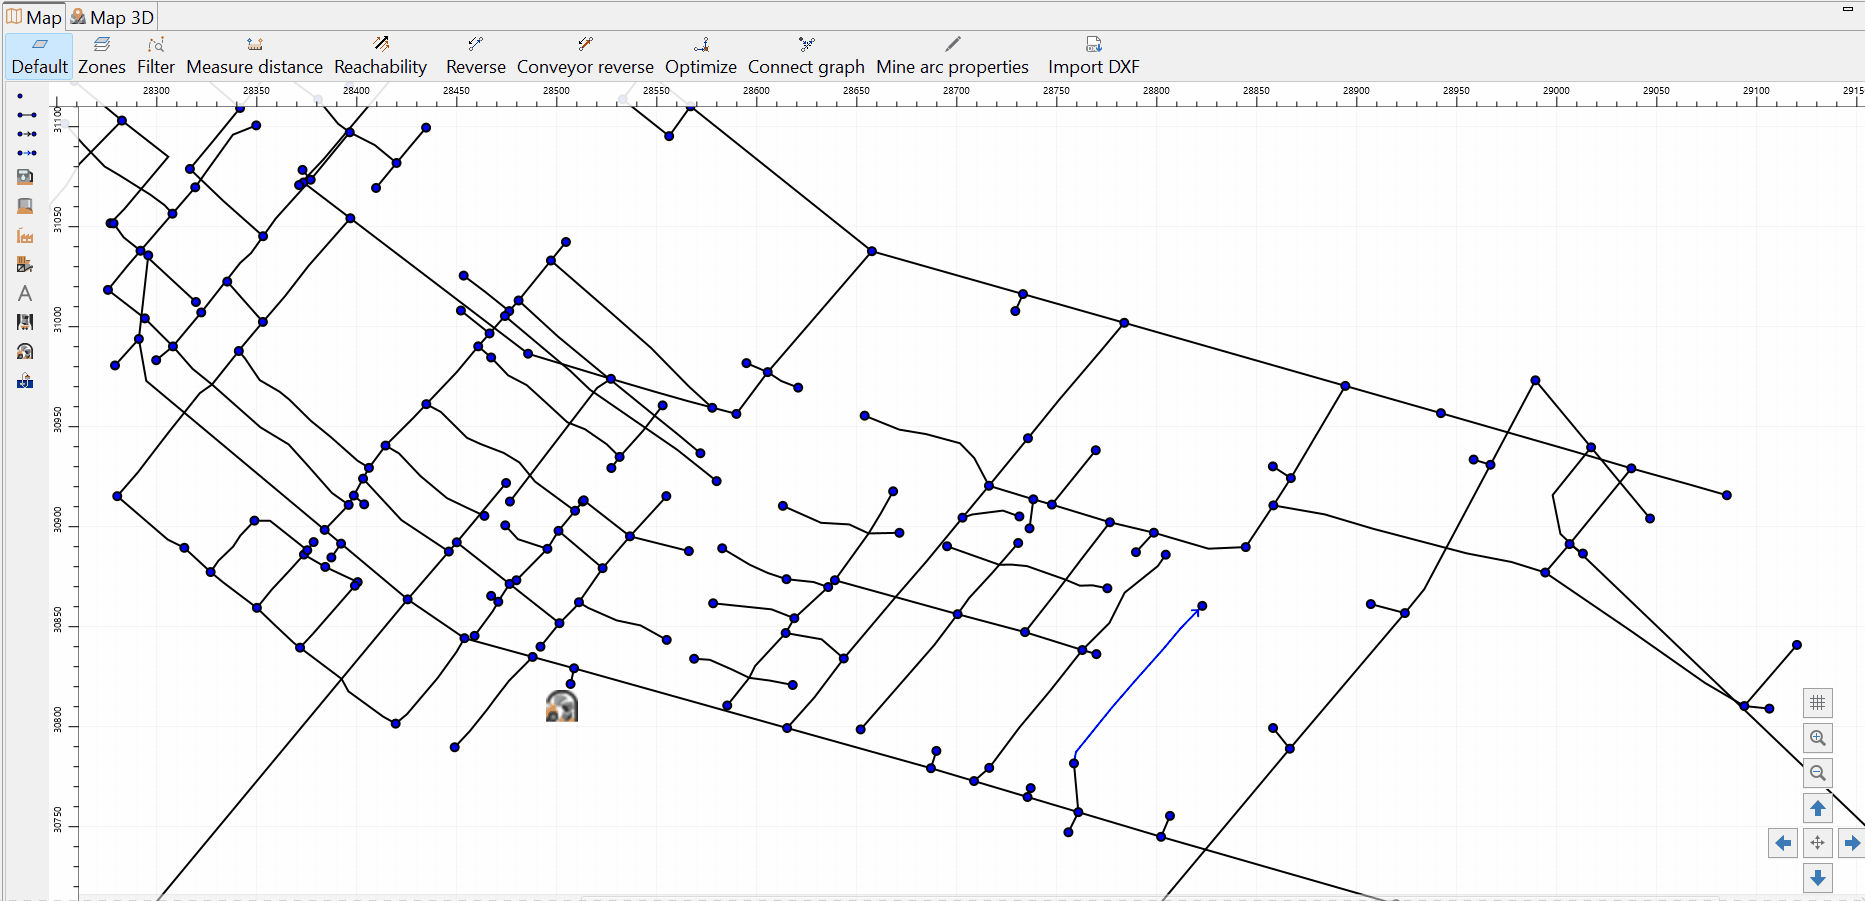Pan the map left with arrow button
The image size is (1865, 901).
tap(1782, 843)
